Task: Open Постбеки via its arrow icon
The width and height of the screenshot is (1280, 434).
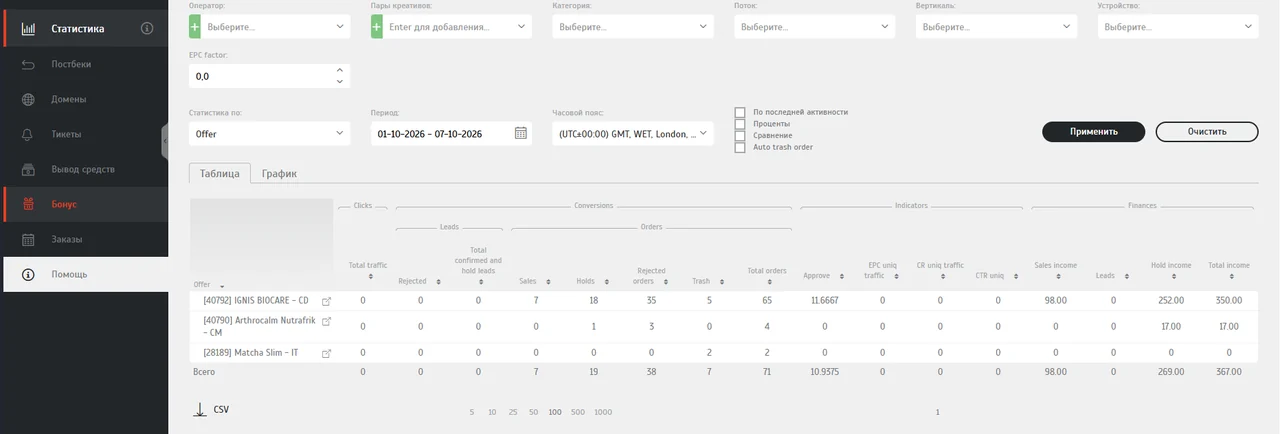Action: (x=29, y=64)
